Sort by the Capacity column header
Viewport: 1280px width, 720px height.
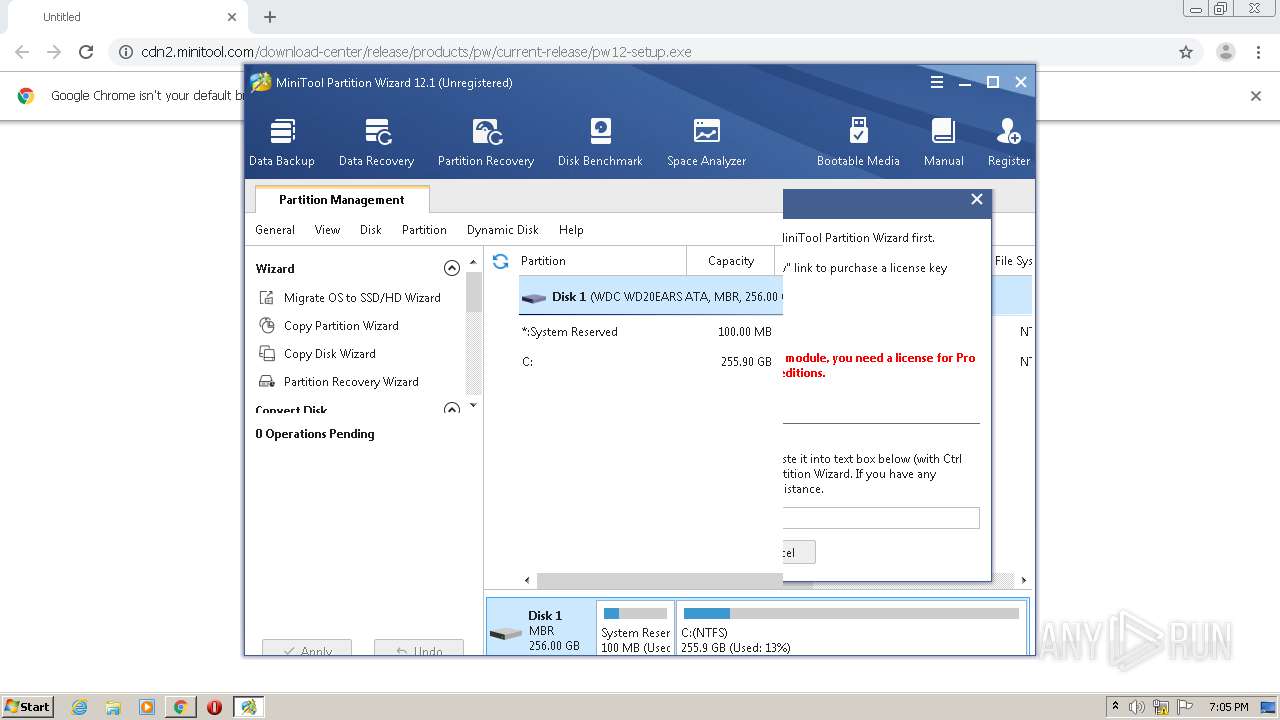(731, 261)
